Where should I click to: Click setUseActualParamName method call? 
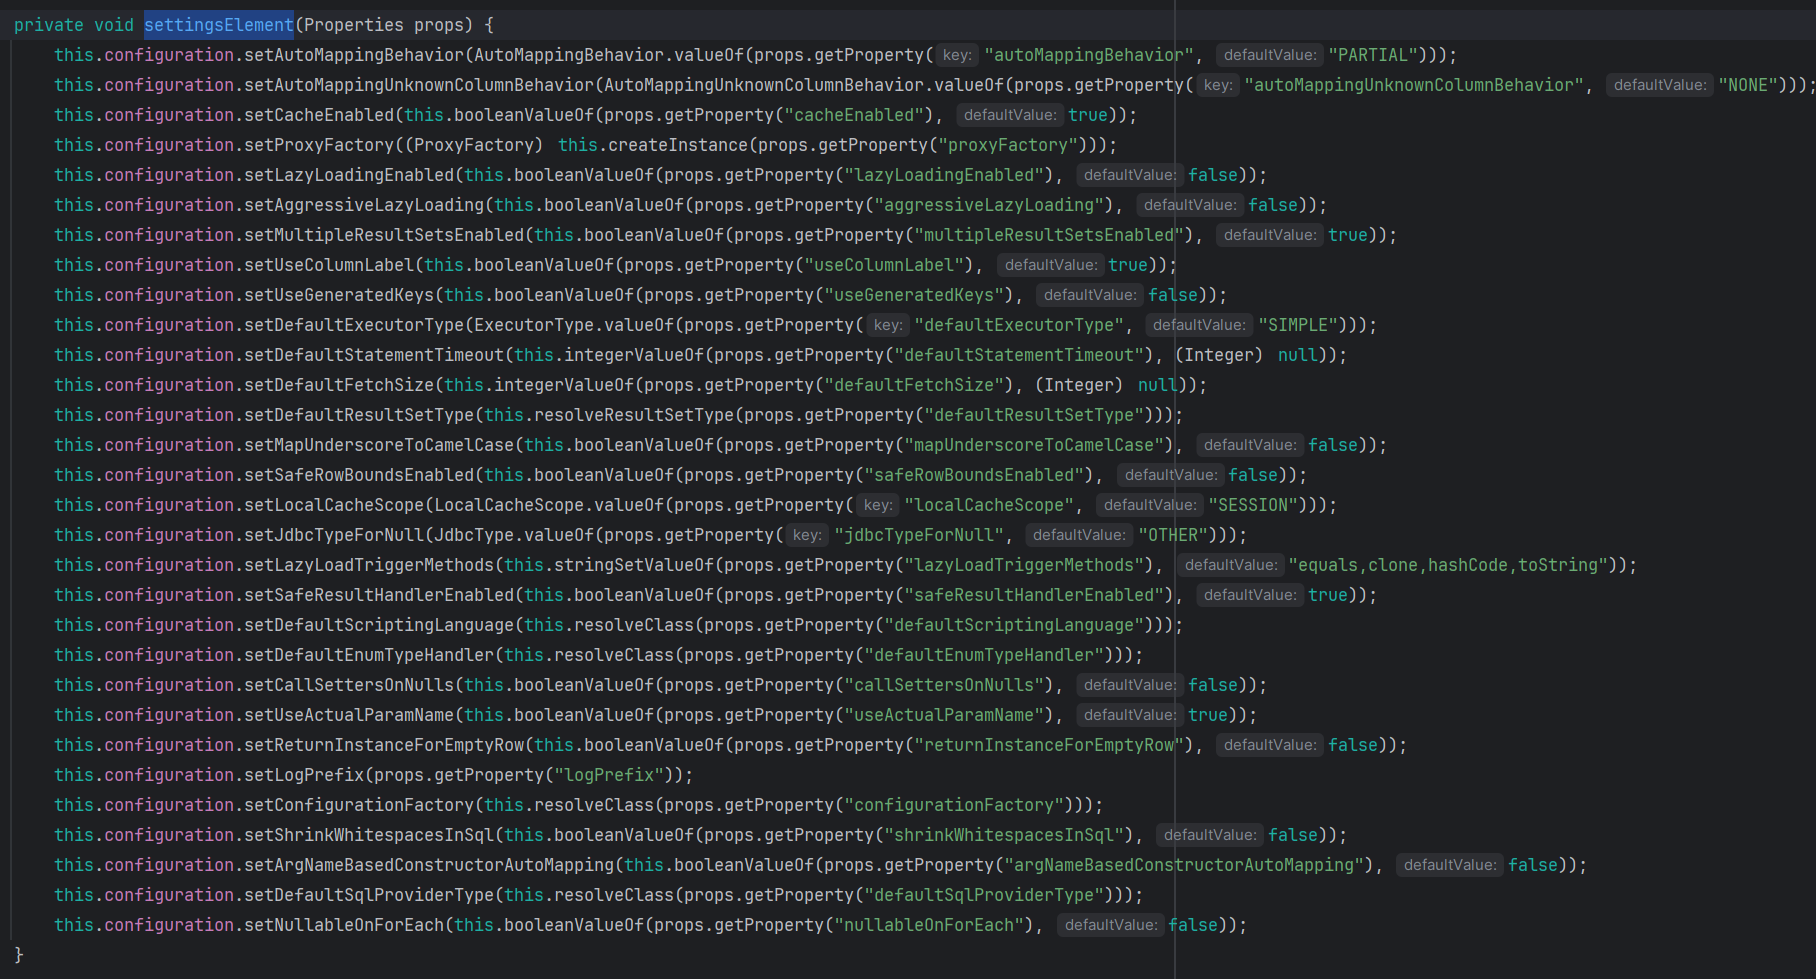point(349,715)
